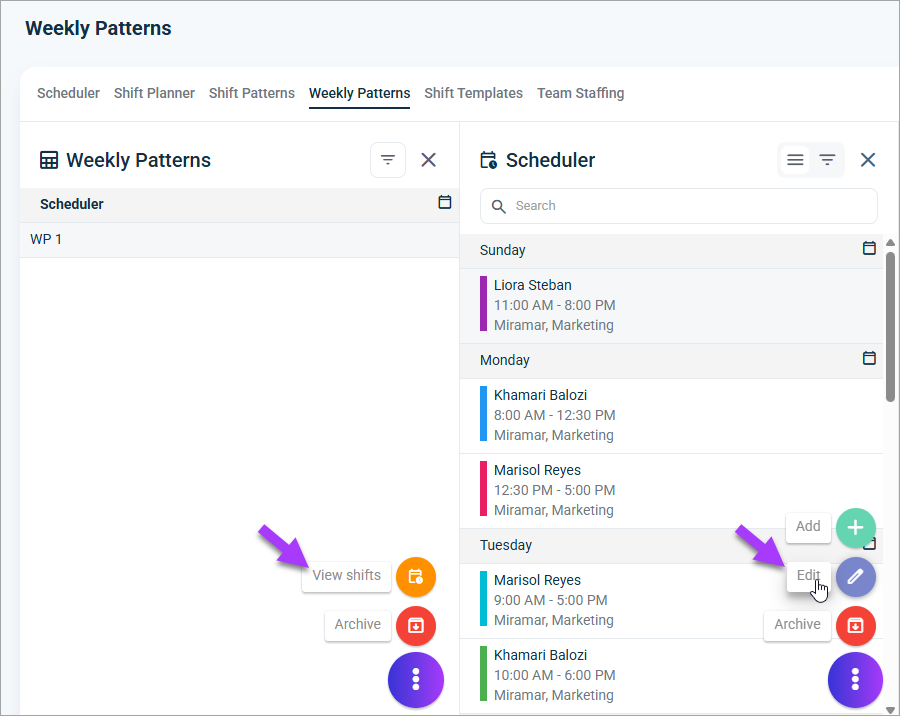Open the purple three-dots menu in Weekly Patterns
This screenshot has width=900, height=716.
(416, 680)
